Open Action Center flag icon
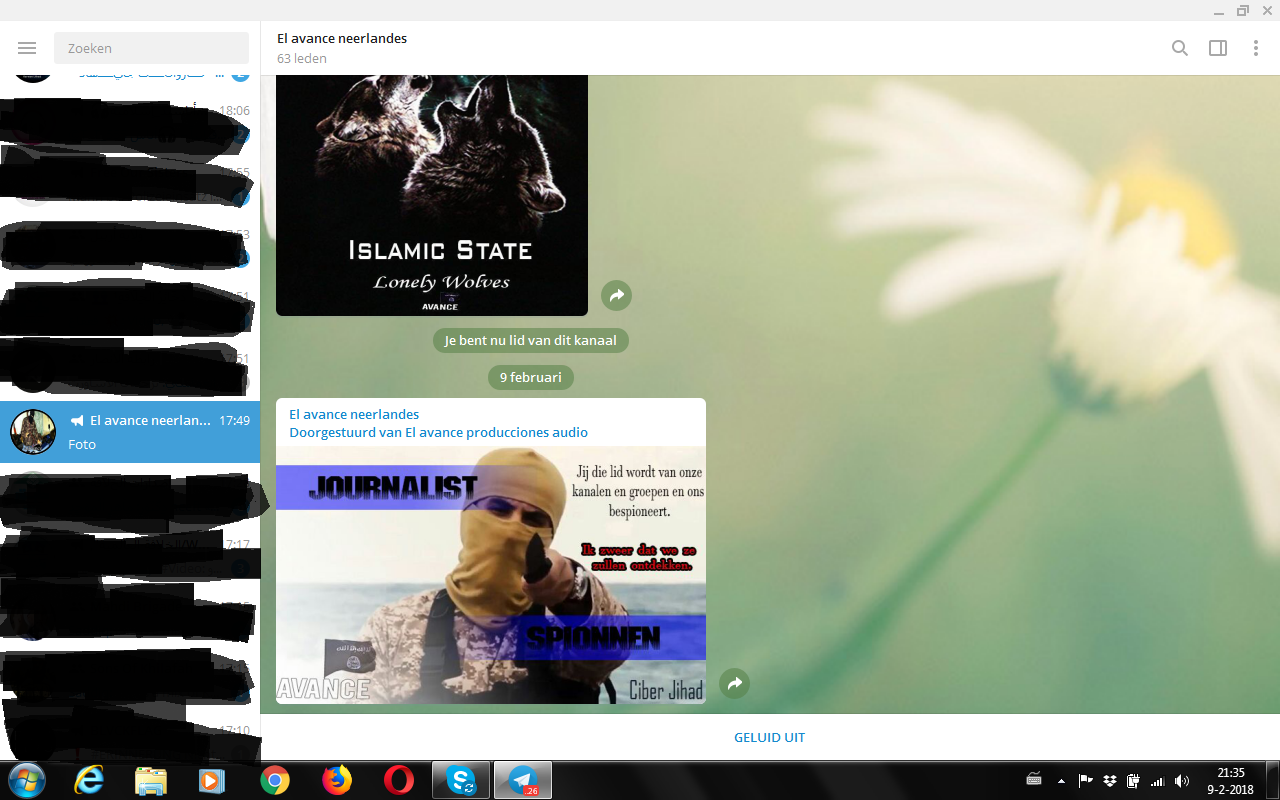This screenshot has height=800, width=1280. click(x=1086, y=780)
